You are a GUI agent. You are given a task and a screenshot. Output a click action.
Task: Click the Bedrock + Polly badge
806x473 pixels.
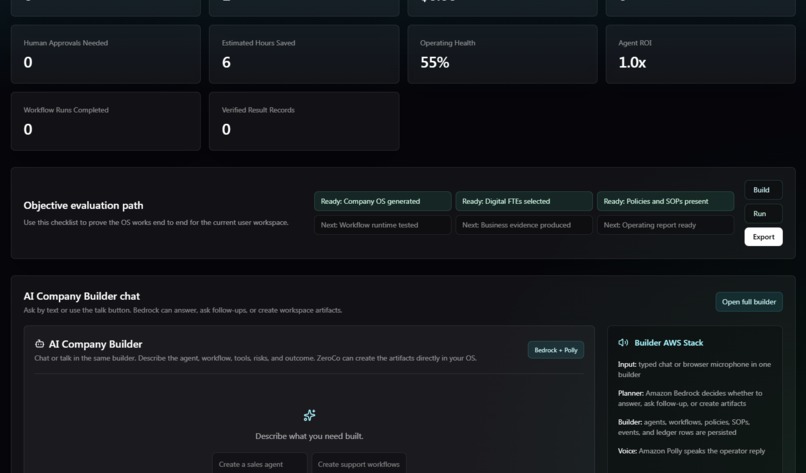[x=556, y=350]
